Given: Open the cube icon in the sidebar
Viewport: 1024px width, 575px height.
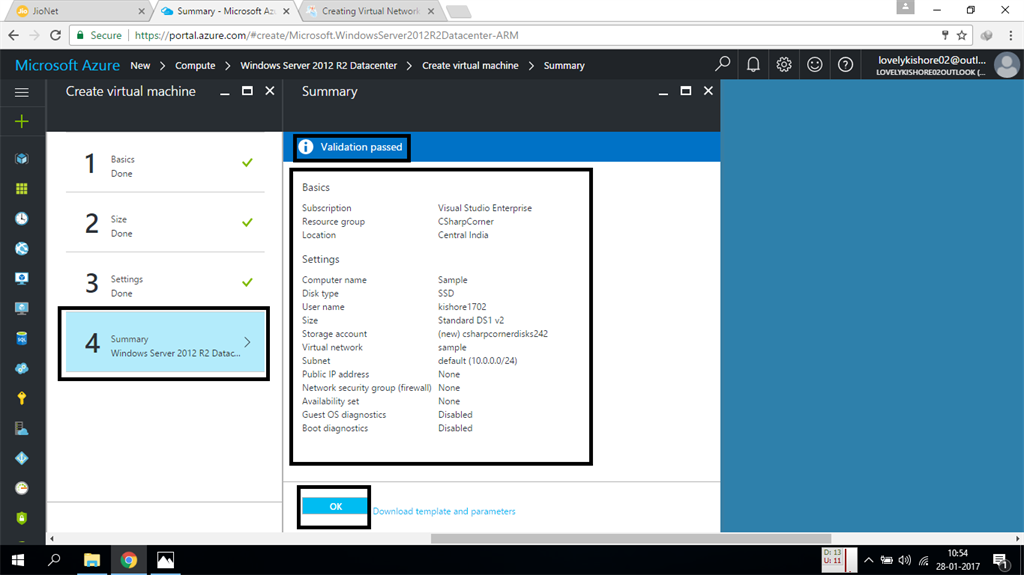Looking at the screenshot, I should (22, 159).
